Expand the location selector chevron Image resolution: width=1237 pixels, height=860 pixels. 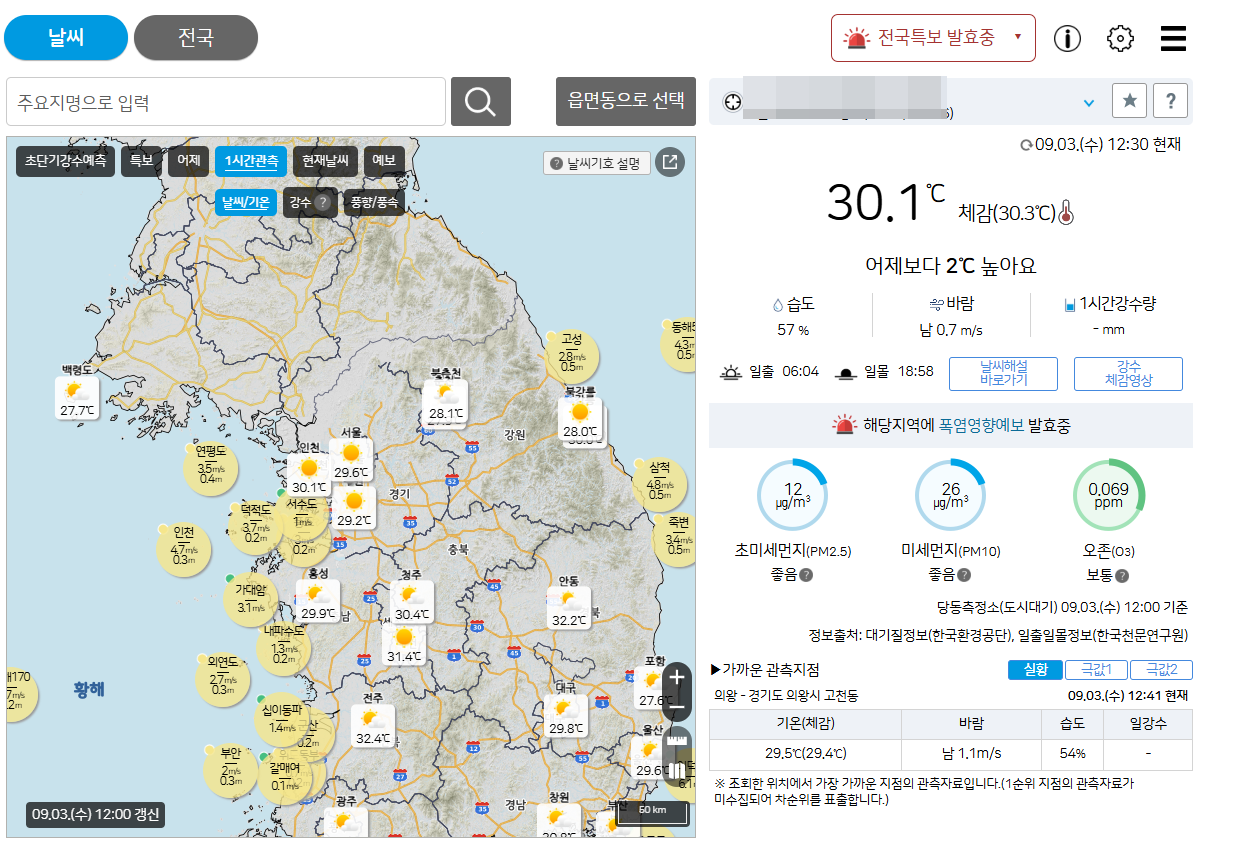[1089, 102]
